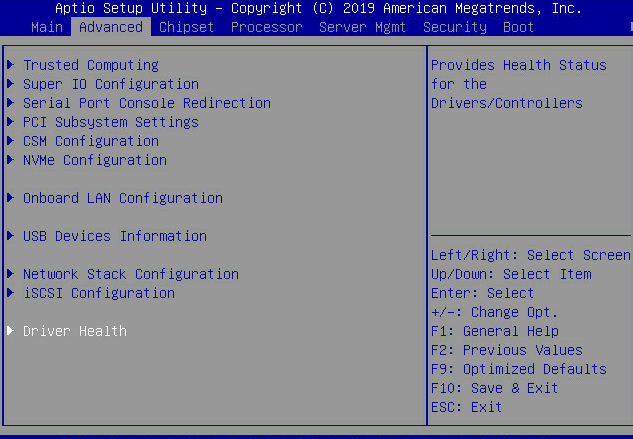This screenshot has width=633, height=439.
Task: Select USB Devices Information
Action: click(114, 236)
